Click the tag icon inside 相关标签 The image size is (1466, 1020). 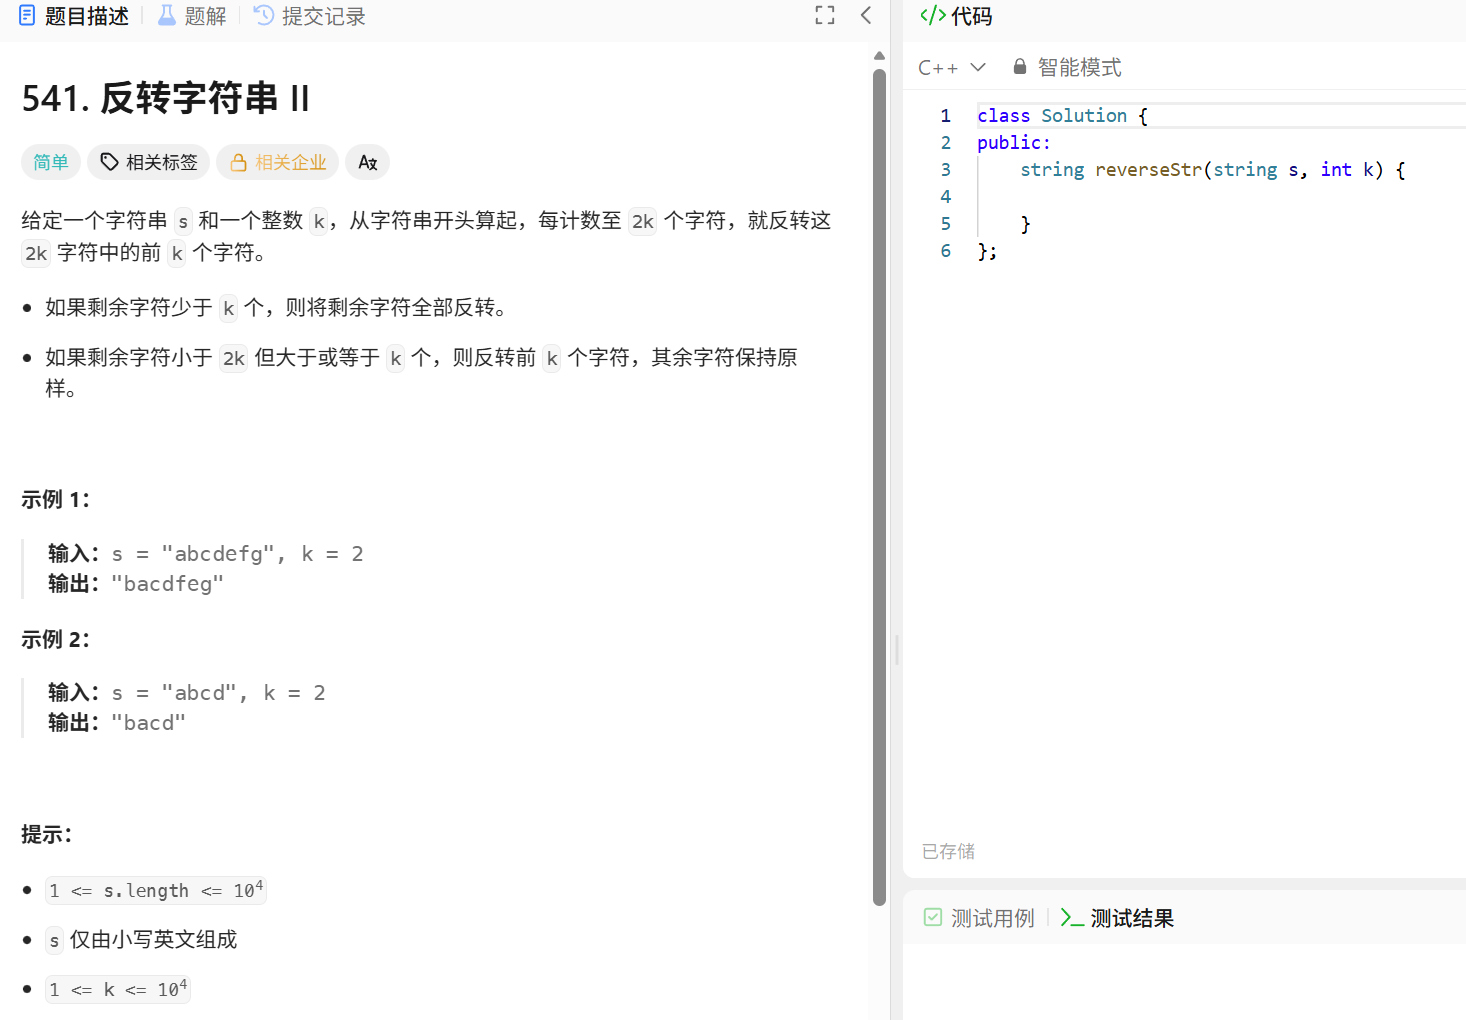click(x=109, y=161)
